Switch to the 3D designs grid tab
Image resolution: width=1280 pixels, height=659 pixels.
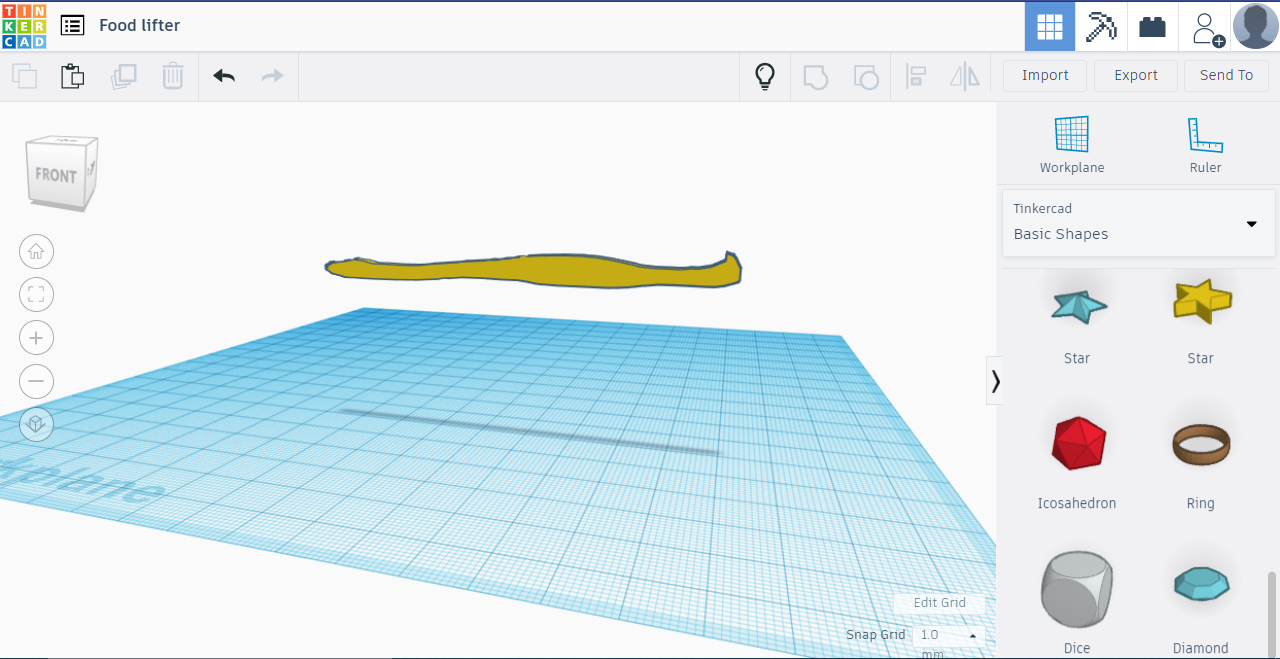tap(1049, 26)
